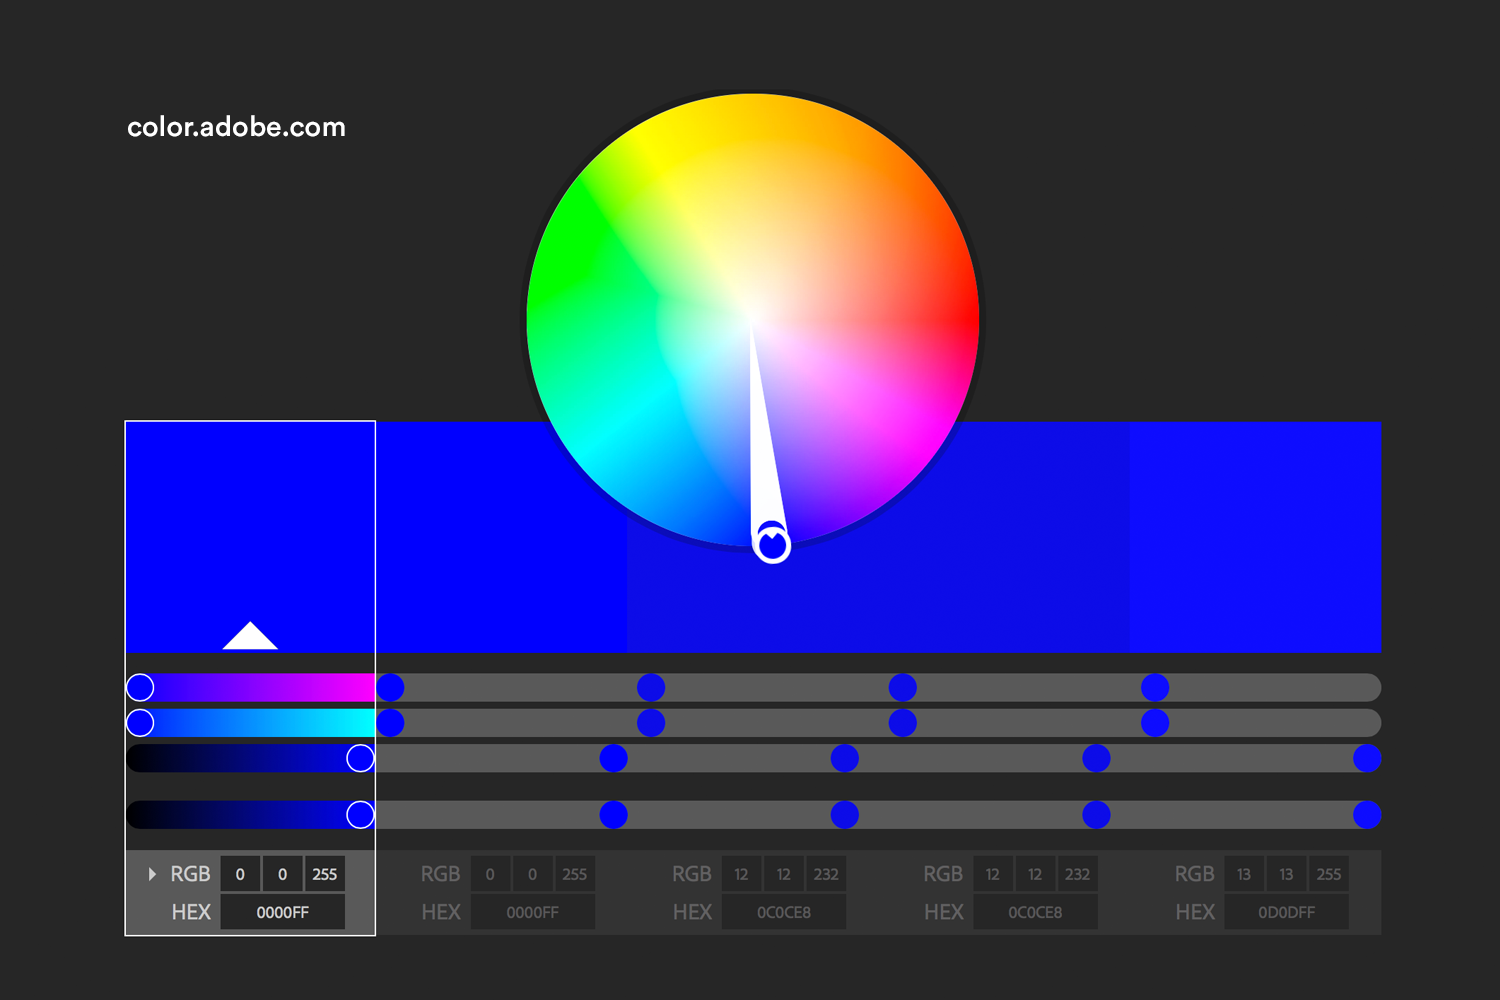
Task: Click the blue channel slider handle of selected color
Action: click(360, 758)
